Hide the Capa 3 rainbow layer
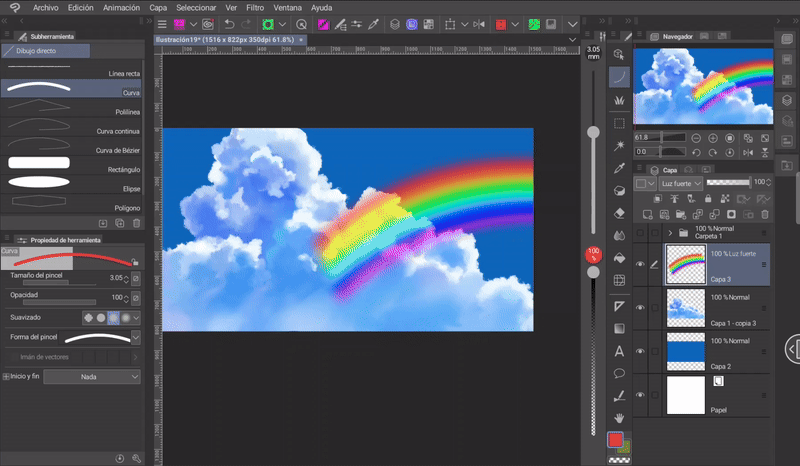Image resolution: width=800 pixels, height=466 pixels. 640,264
